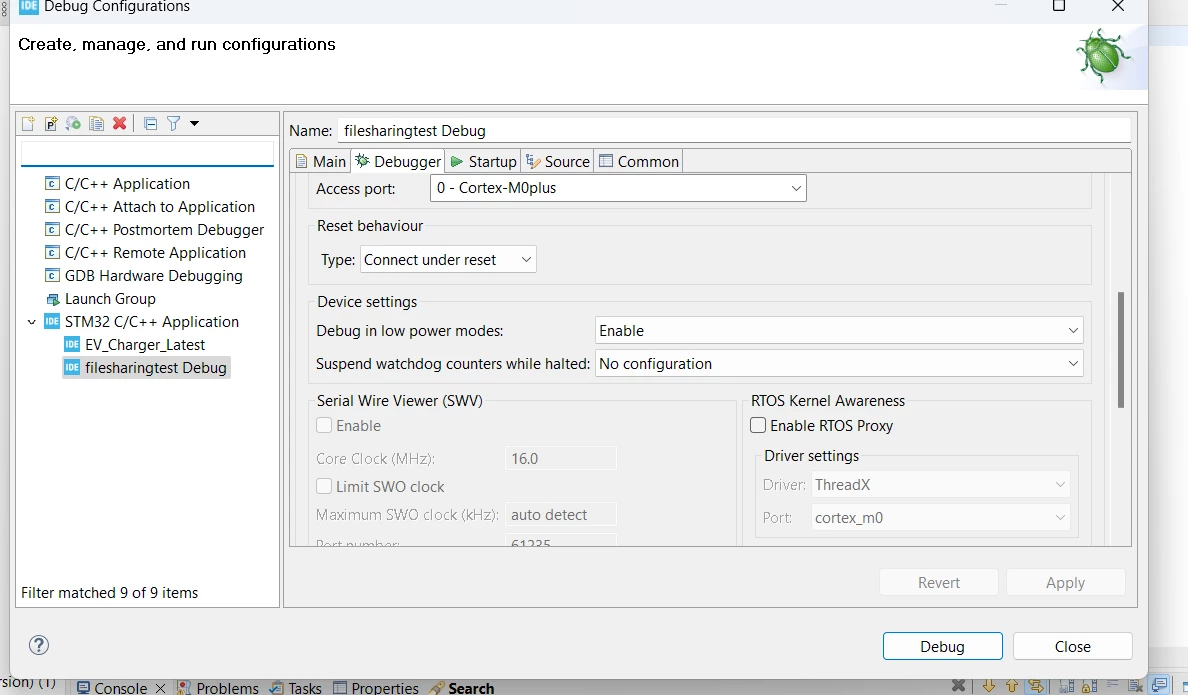The image size is (1188, 695).
Task: Switch to the Main tab
Action: 320,161
